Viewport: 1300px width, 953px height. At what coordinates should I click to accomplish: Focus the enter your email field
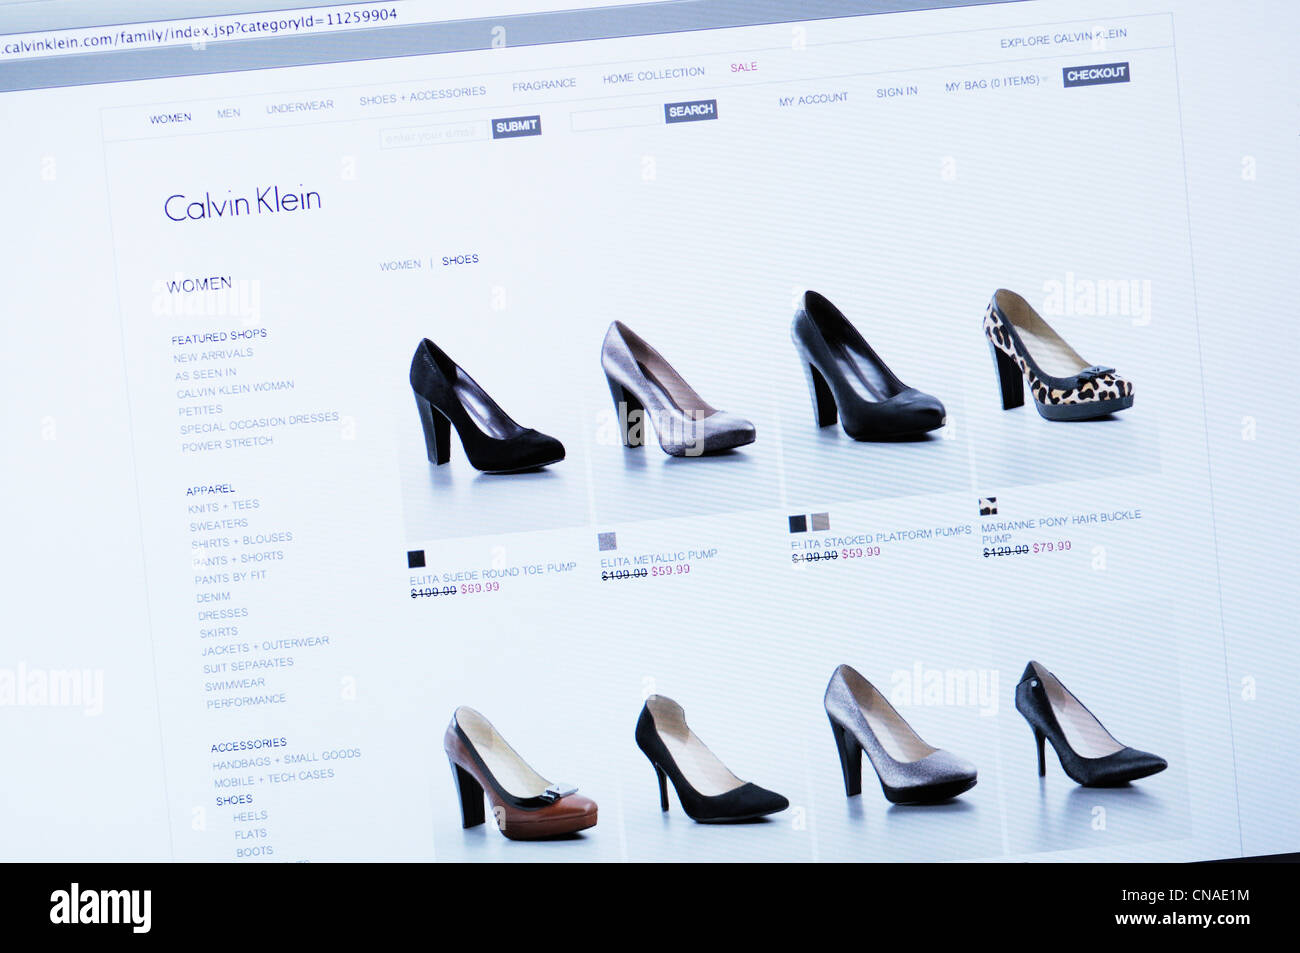point(434,134)
